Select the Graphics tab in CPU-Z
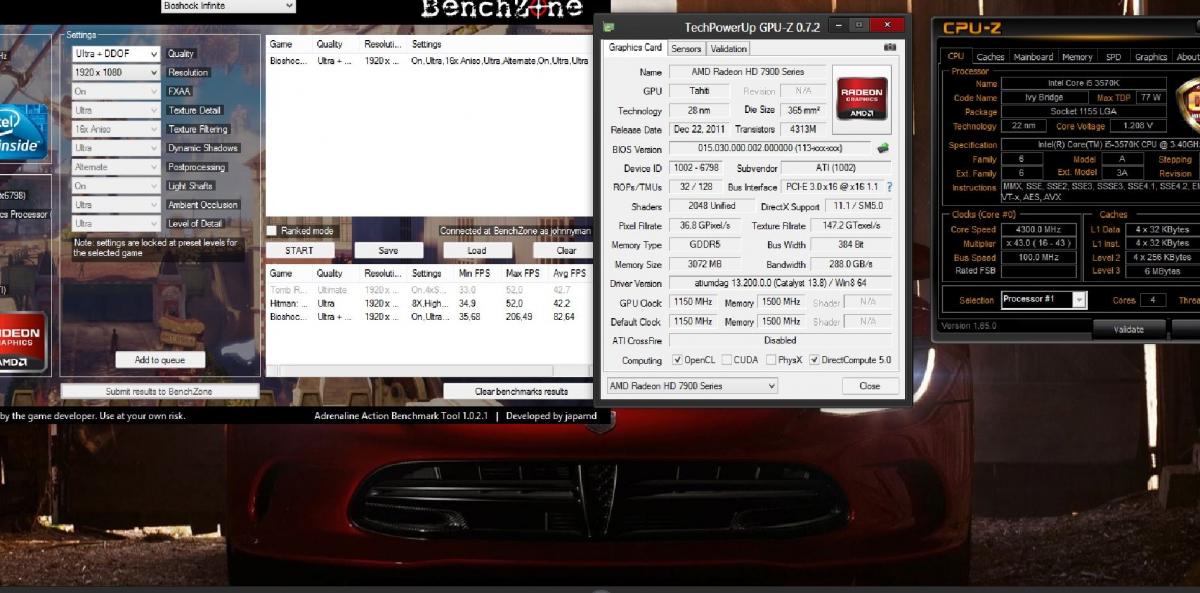 point(1151,57)
